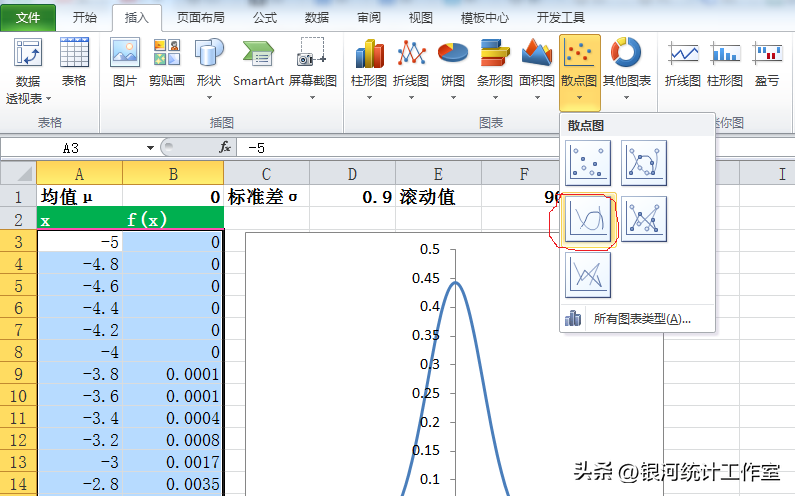Click the f(x) header cell B2
Screen dimensions: 795x496
(x=173, y=219)
